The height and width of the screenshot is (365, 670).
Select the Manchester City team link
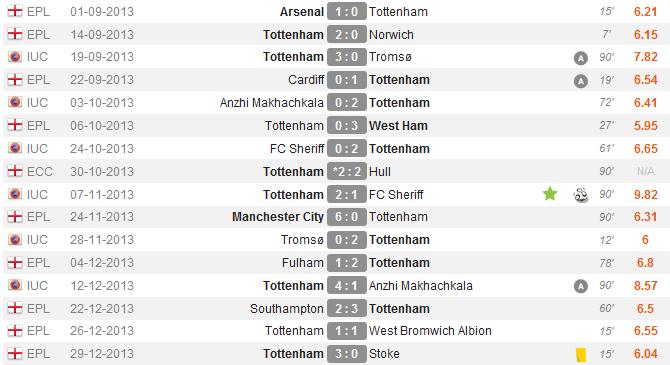tap(278, 217)
